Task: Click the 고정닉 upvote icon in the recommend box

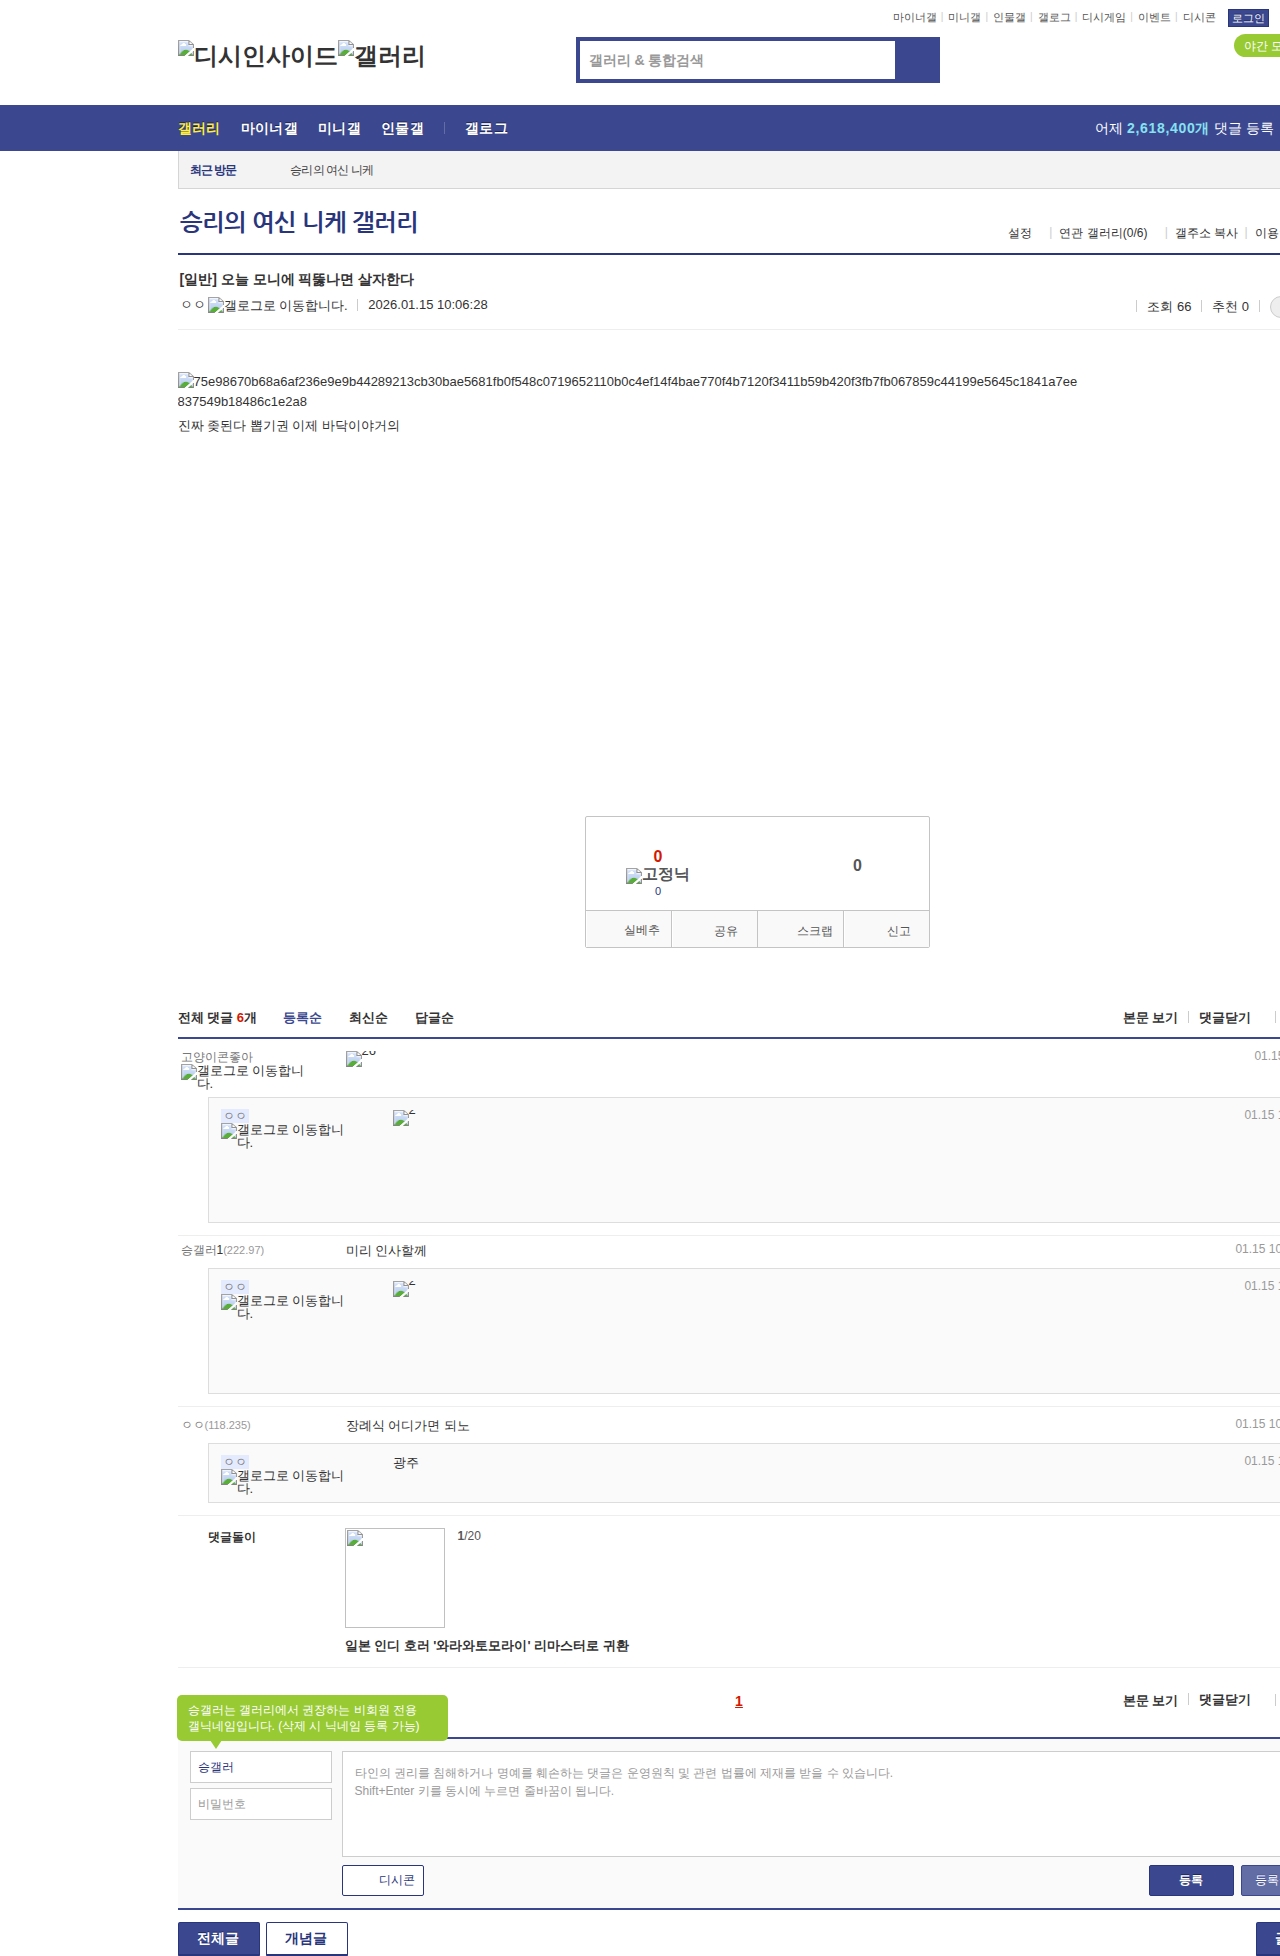Action: (658, 875)
